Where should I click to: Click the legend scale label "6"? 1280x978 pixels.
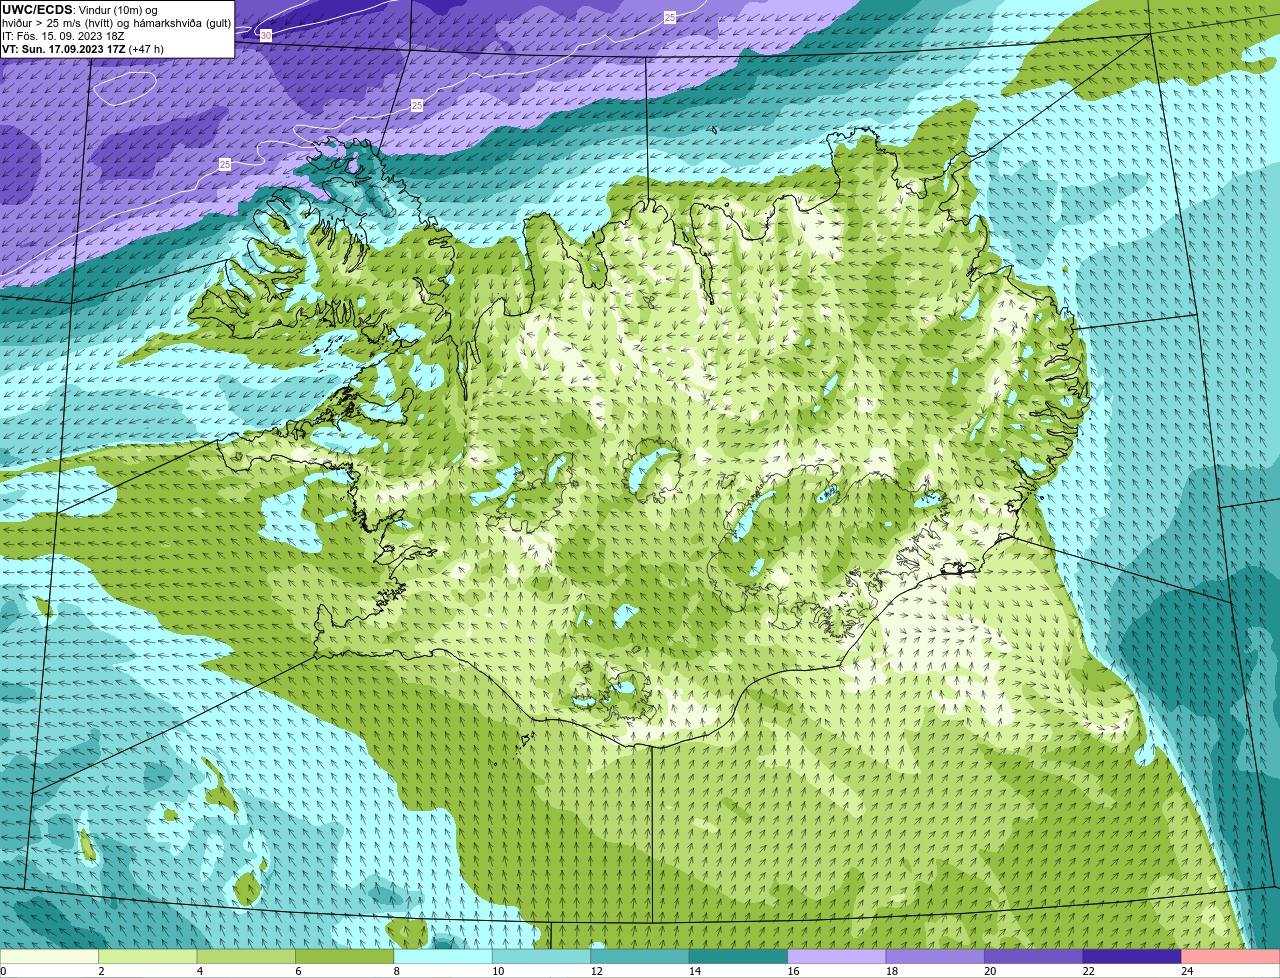(297, 971)
